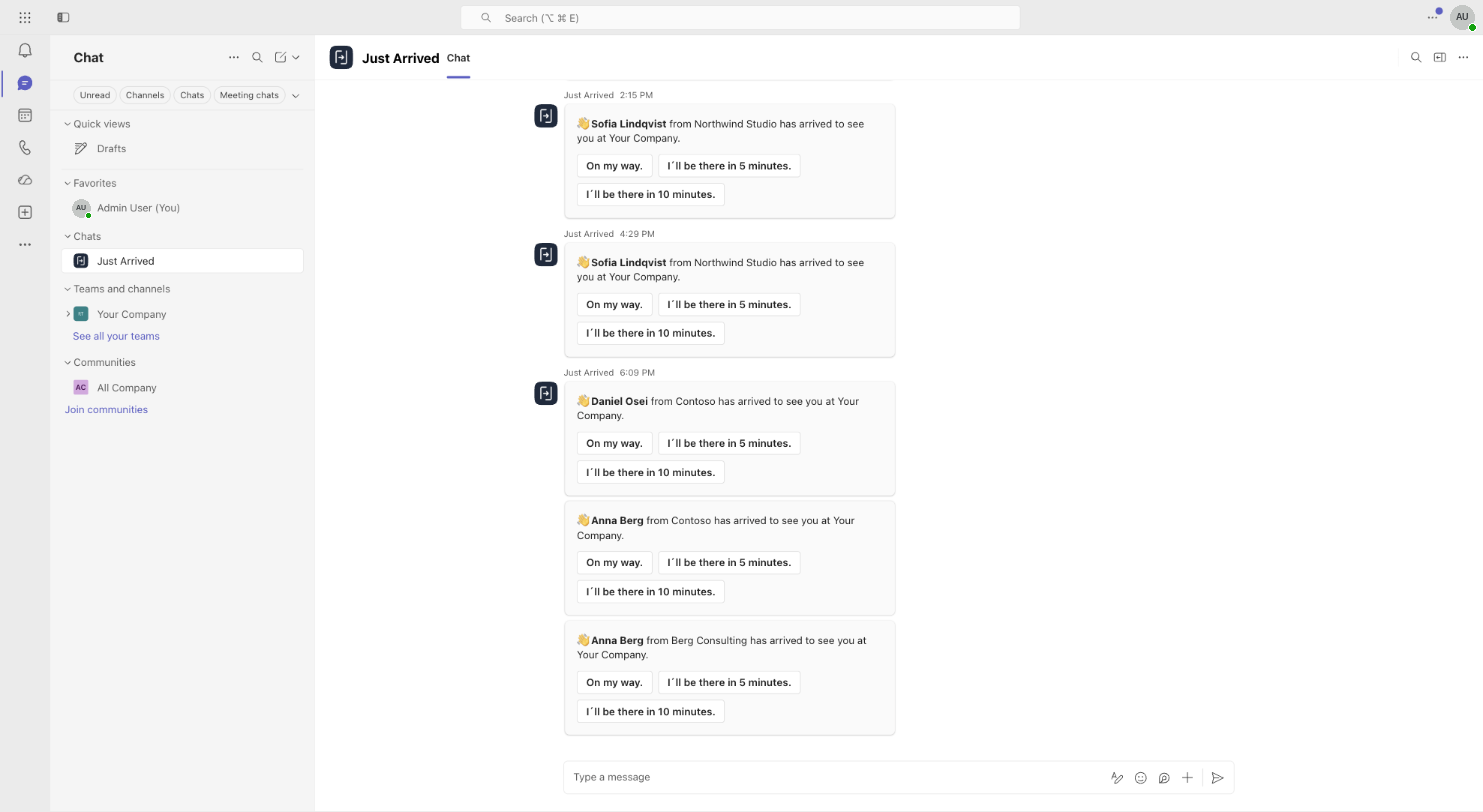Search the chat list
1483x812 pixels.
pos(257,58)
